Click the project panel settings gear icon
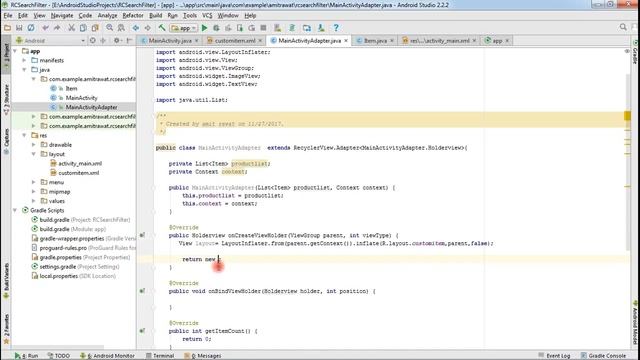The image size is (640, 360). point(117,40)
